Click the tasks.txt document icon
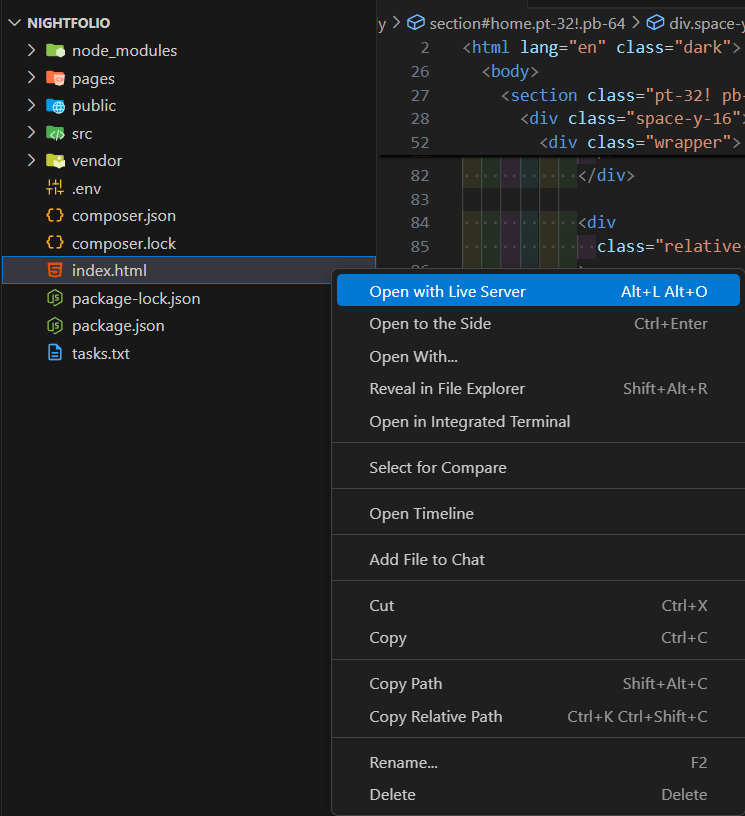Image resolution: width=745 pixels, height=816 pixels. point(55,353)
